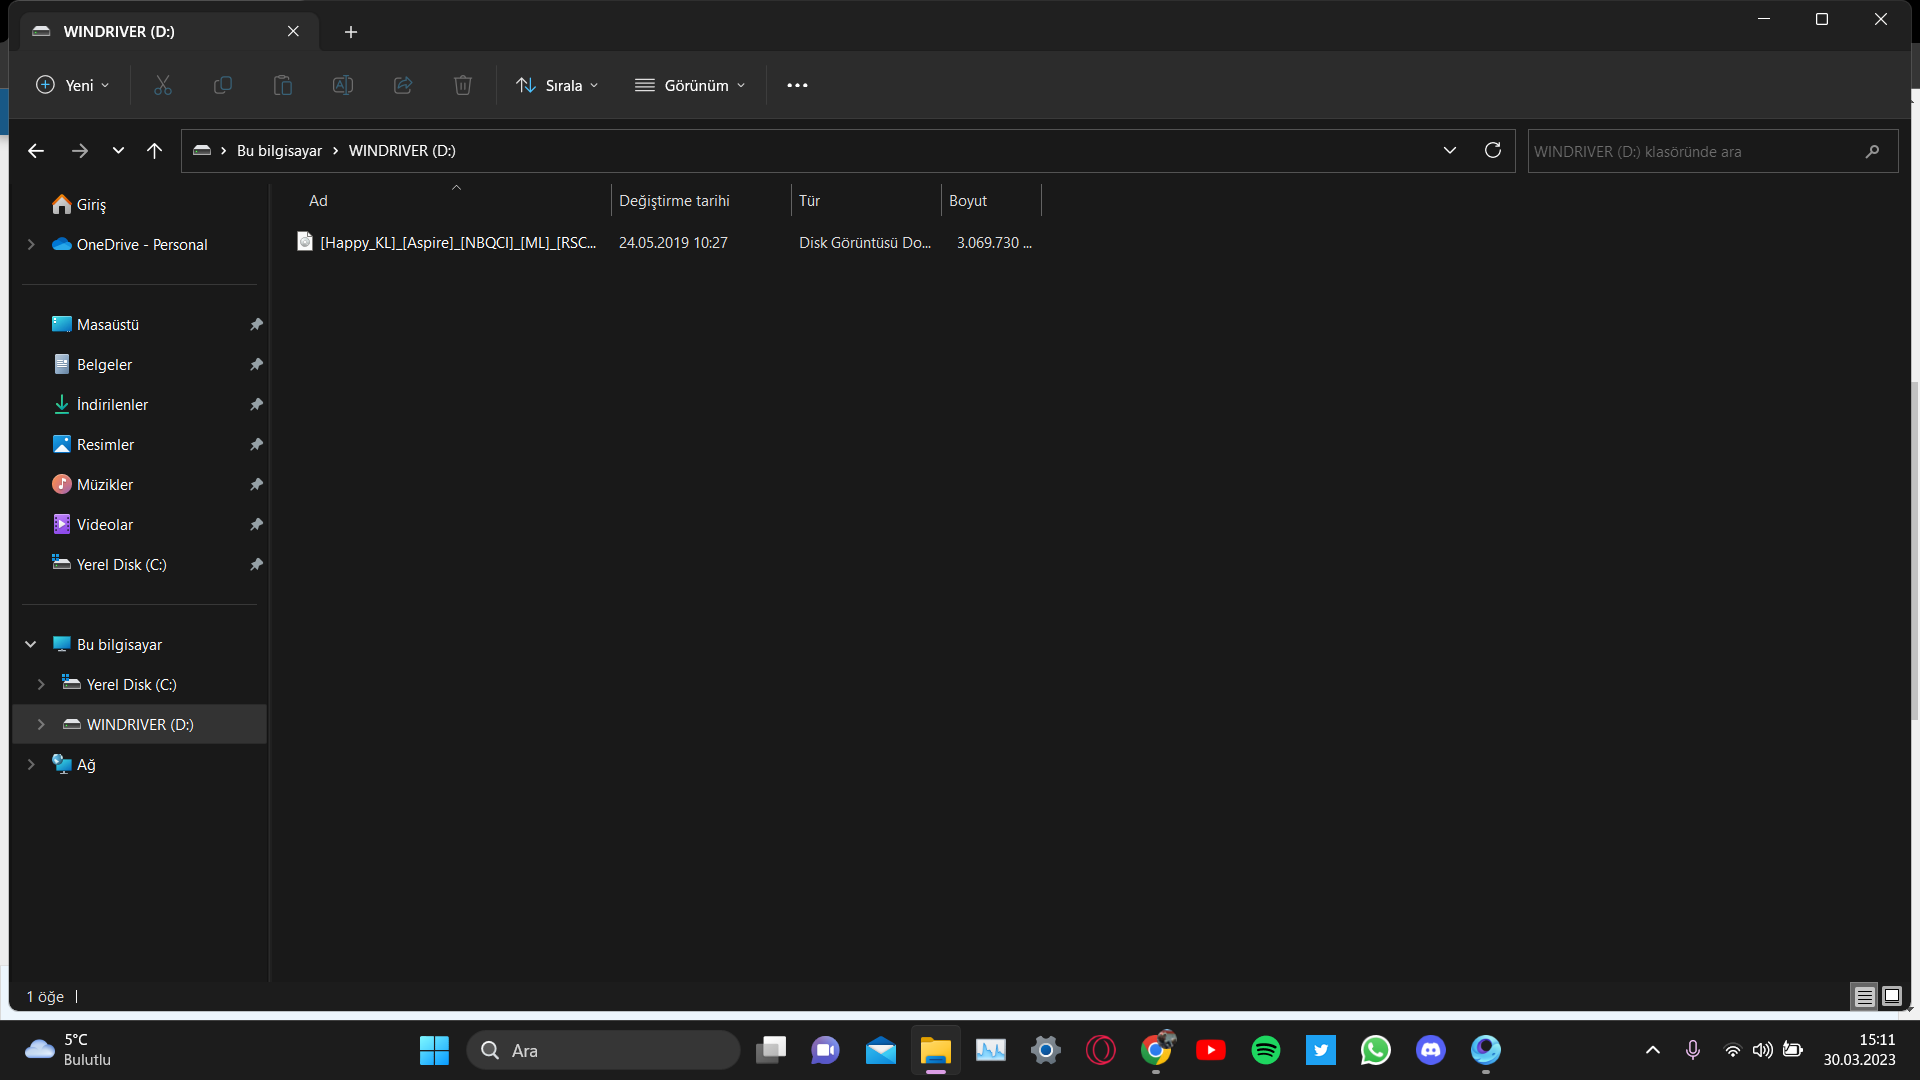Open the three-dots more options menu
This screenshot has width=1920, height=1080.
797,86
